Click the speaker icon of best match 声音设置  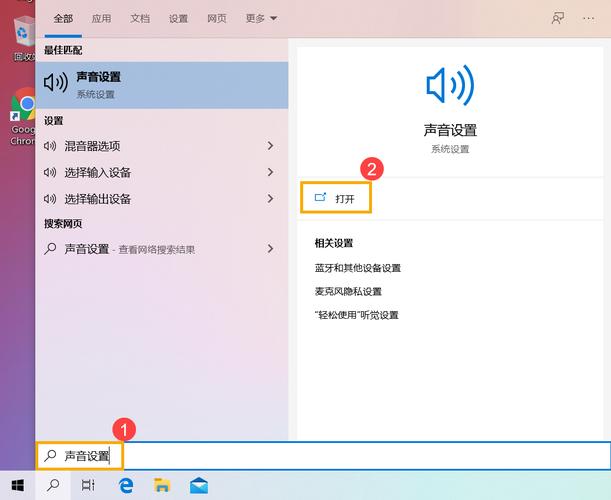tap(56, 83)
